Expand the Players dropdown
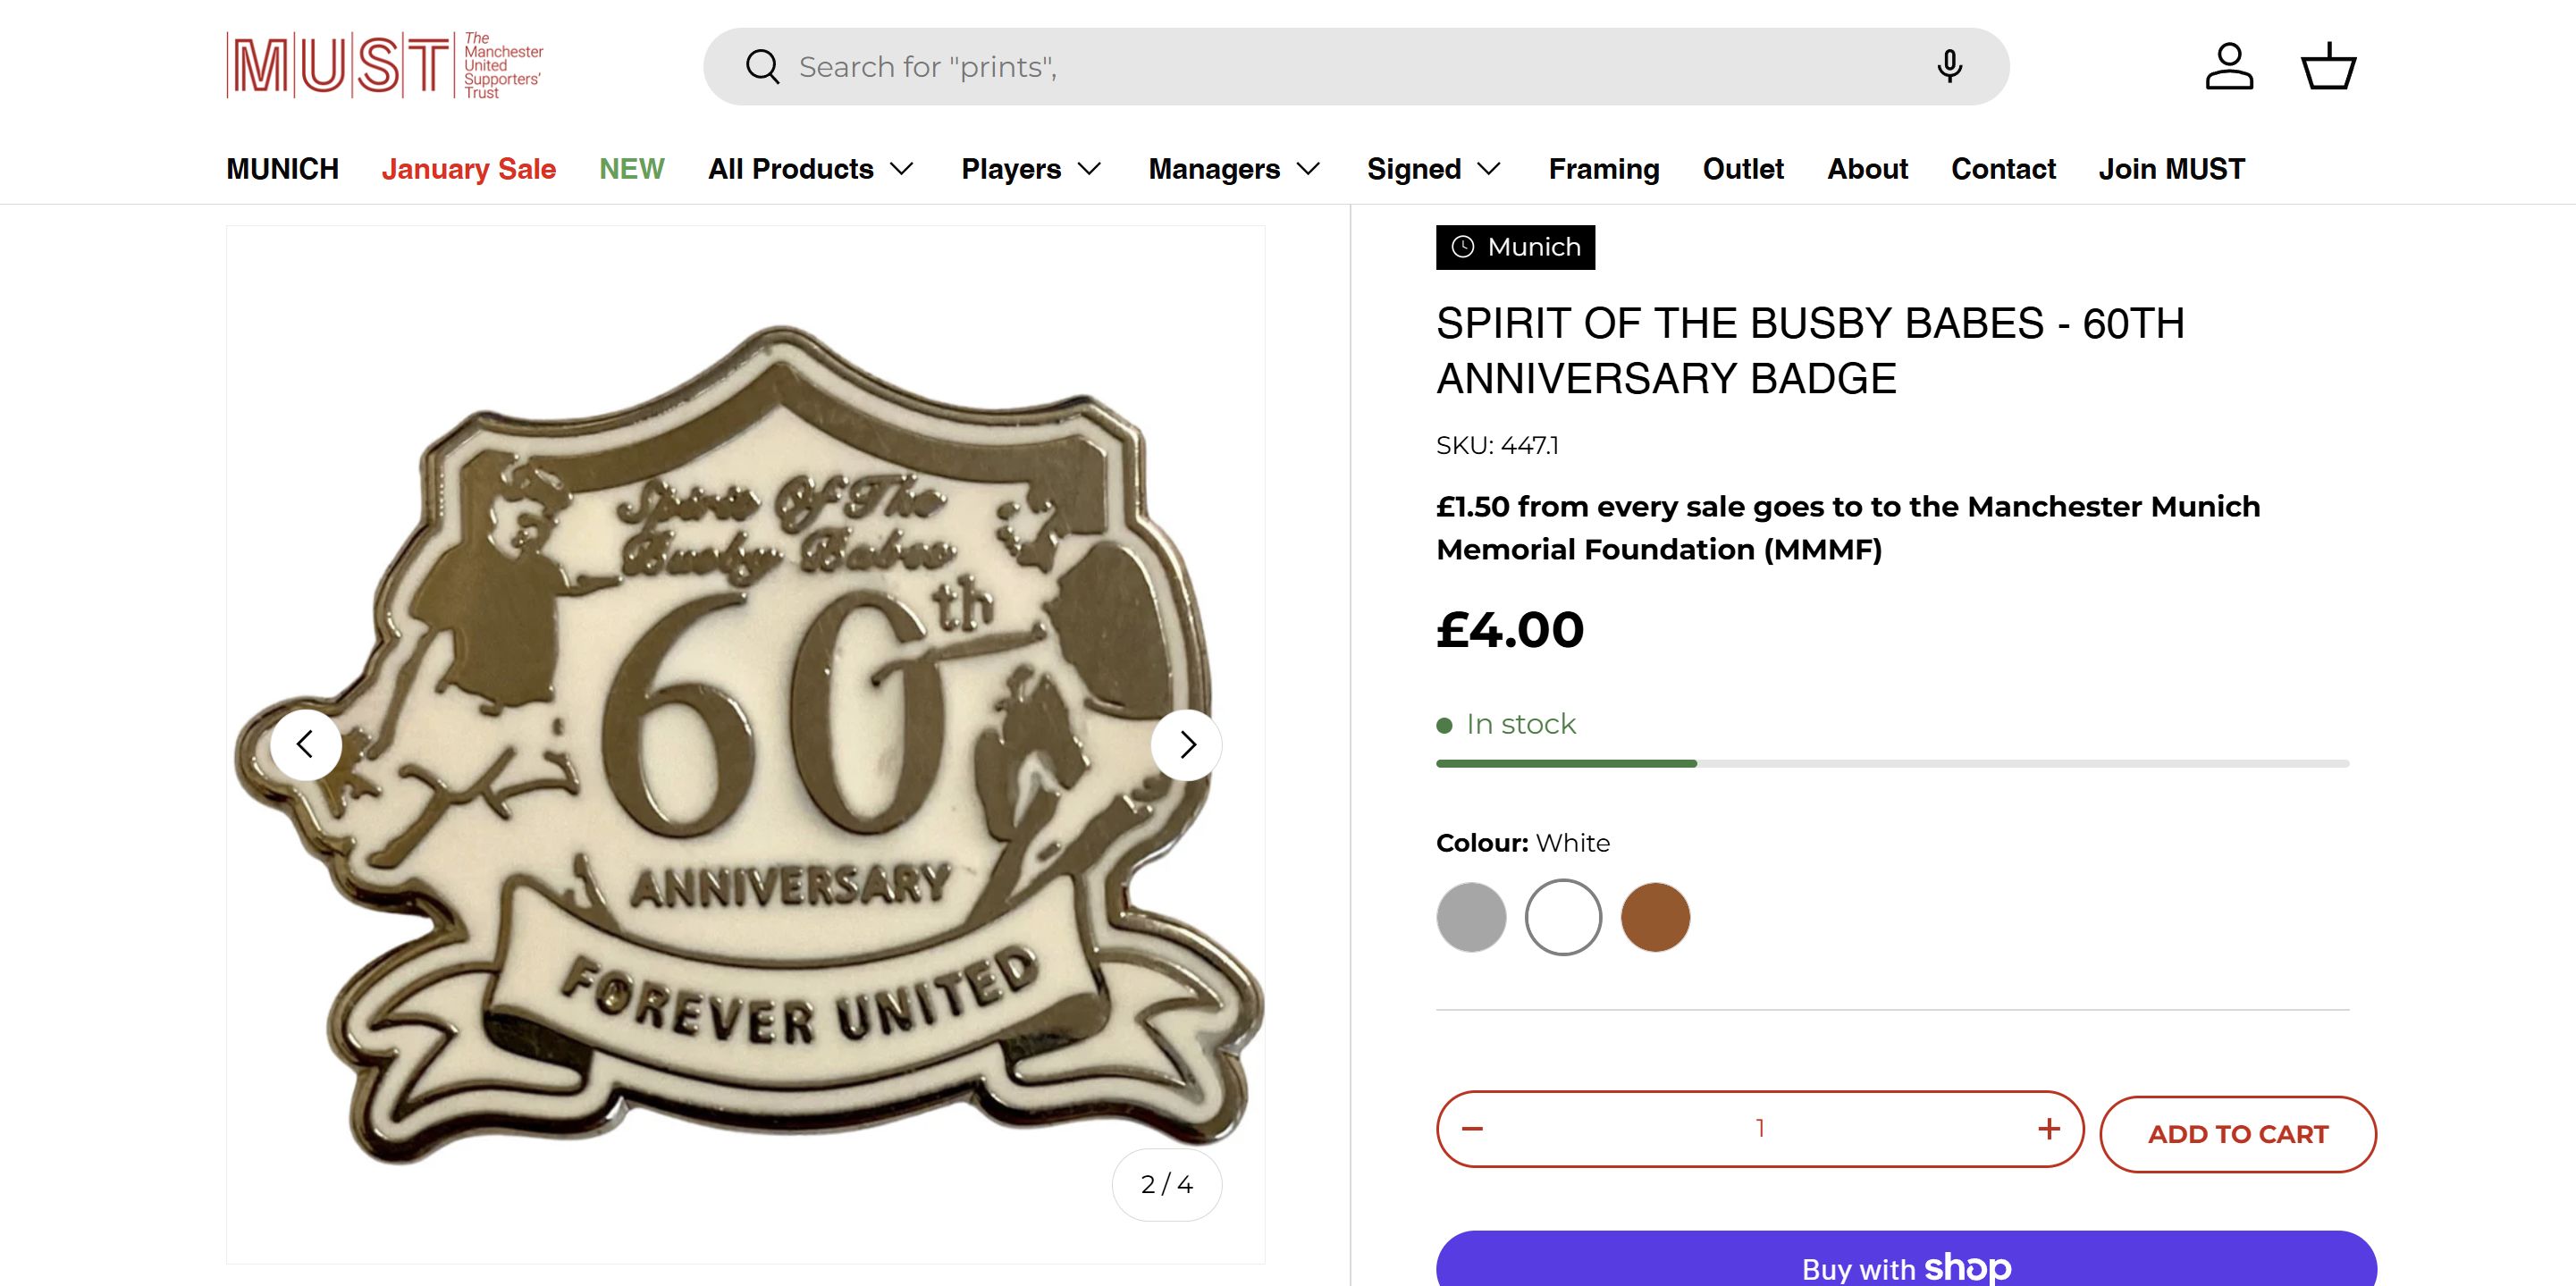Image resolution: width=2576 pixels, height=1286 pixels. (x=1031, y=169)
